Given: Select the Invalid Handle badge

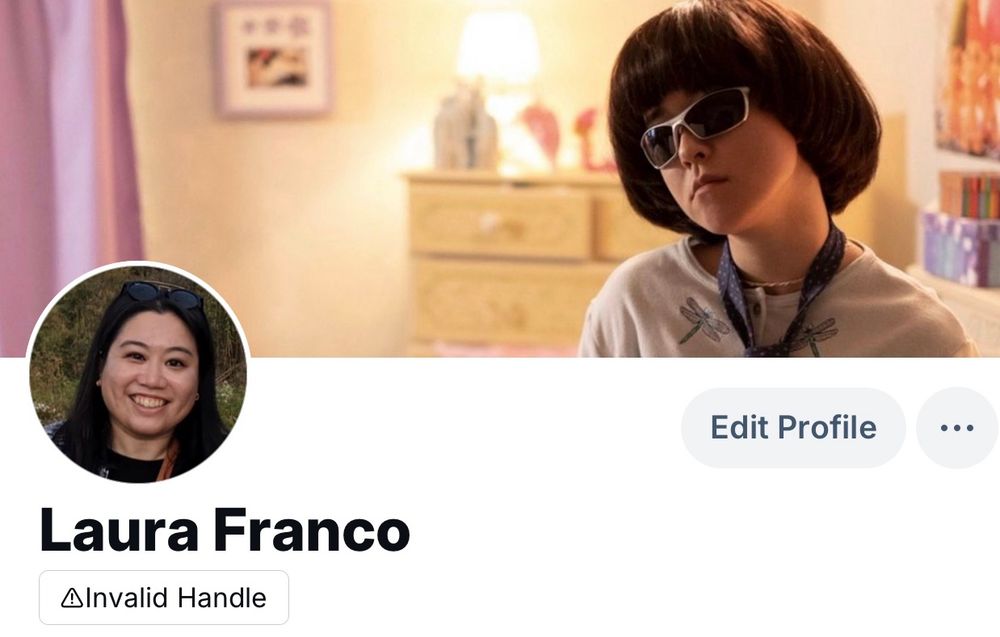Looking at the screenshot, I should (164, 597).
